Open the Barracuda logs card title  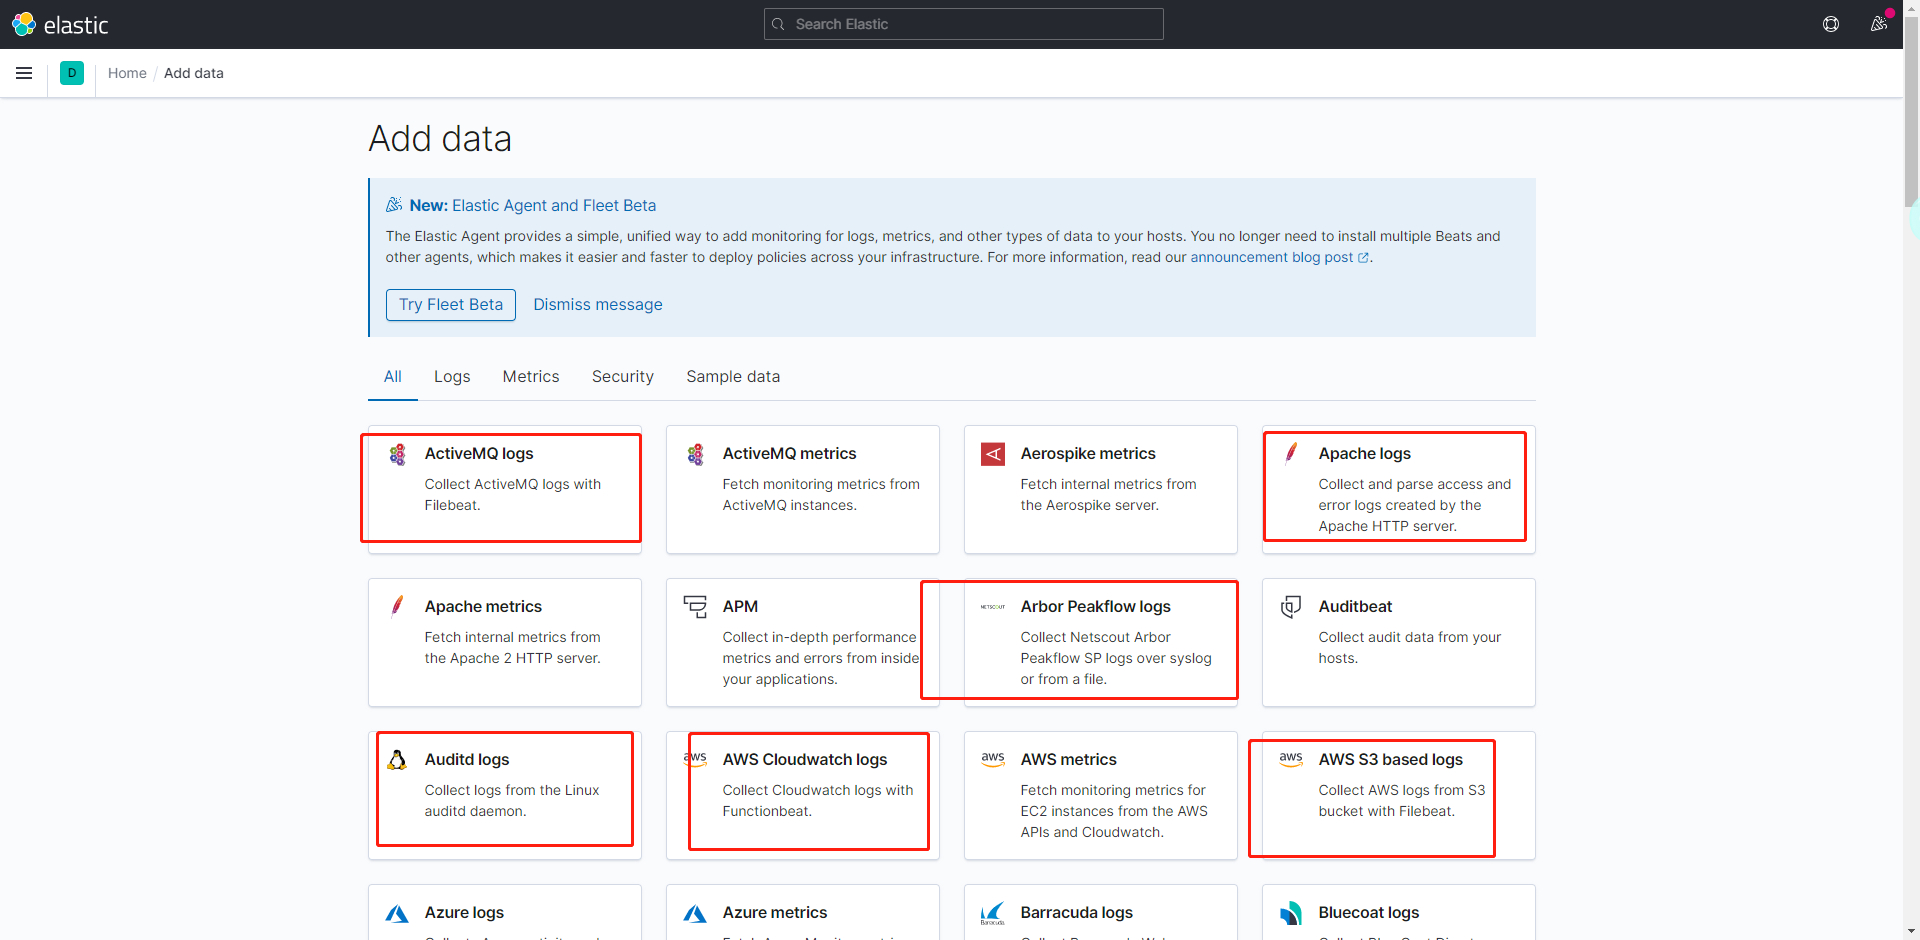(x=1077, y=912)
